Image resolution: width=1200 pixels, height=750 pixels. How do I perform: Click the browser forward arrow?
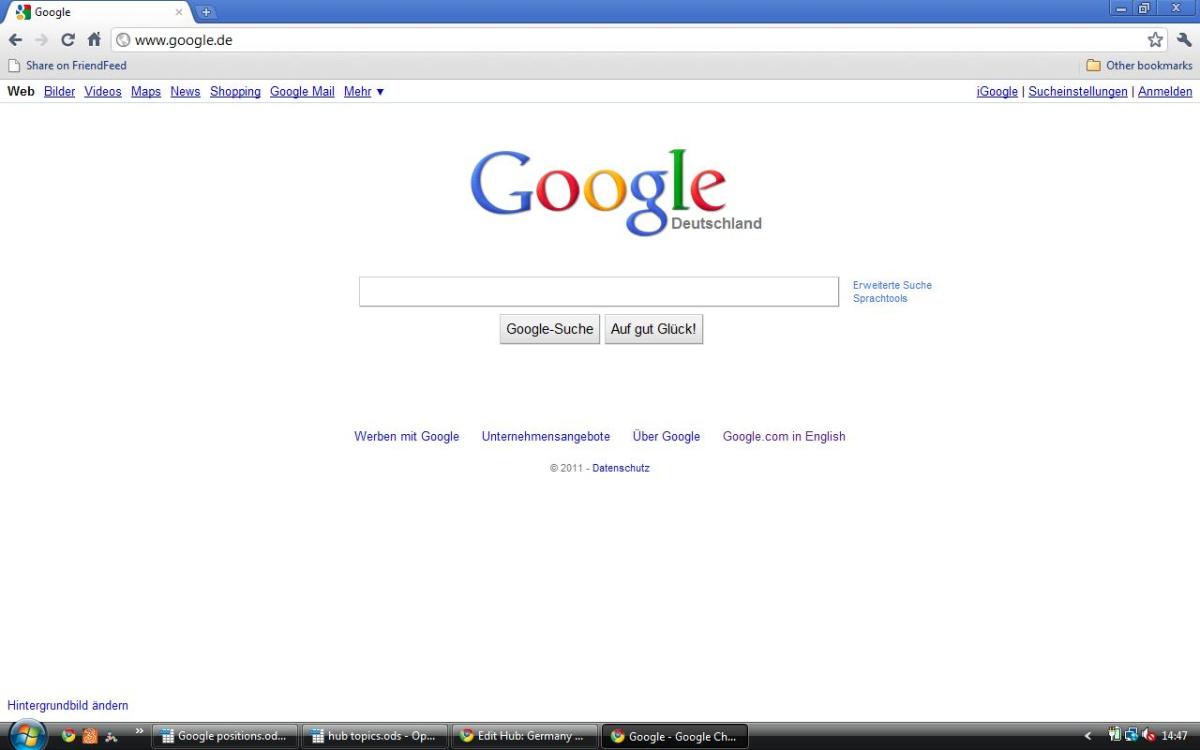tap(41, 40)
